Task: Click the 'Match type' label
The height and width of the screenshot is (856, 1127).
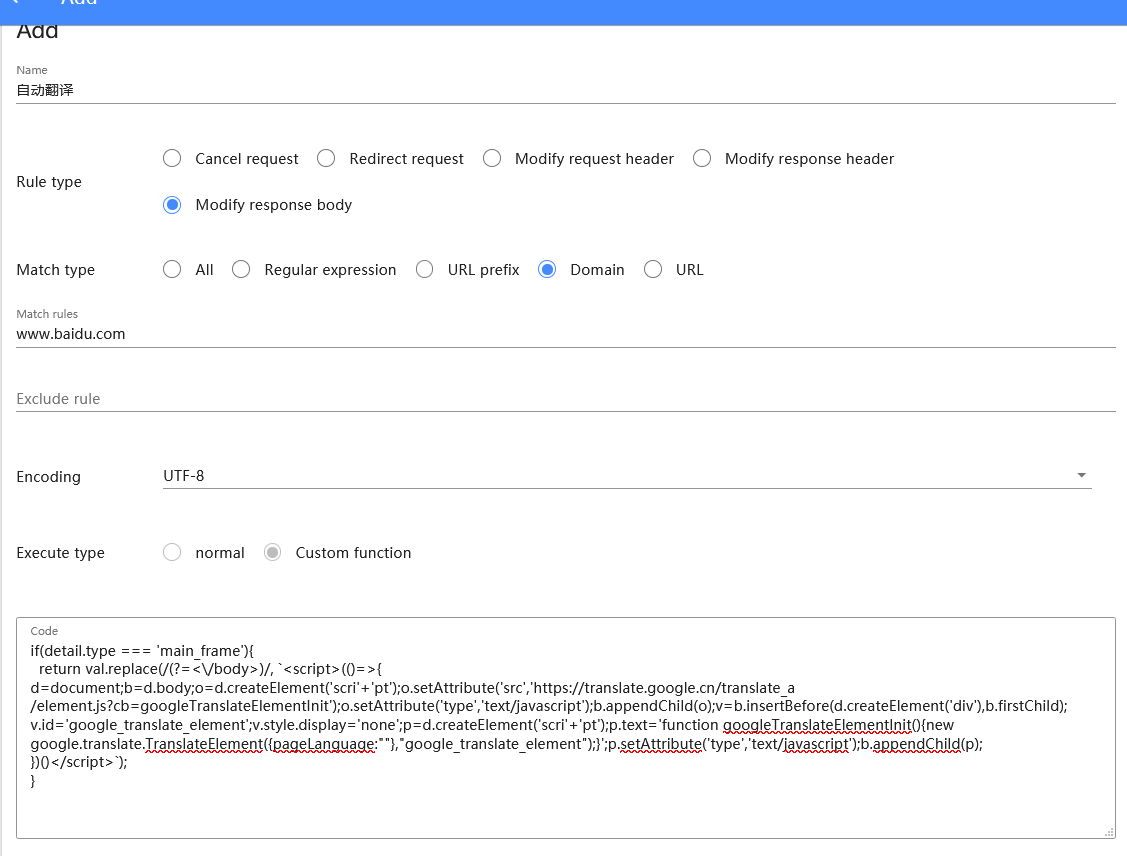Action: pos(55,270)
